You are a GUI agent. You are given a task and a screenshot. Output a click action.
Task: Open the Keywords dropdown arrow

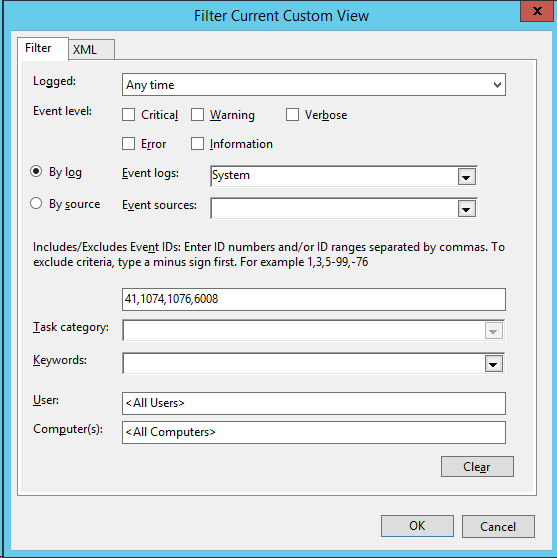tap(493, 364)
